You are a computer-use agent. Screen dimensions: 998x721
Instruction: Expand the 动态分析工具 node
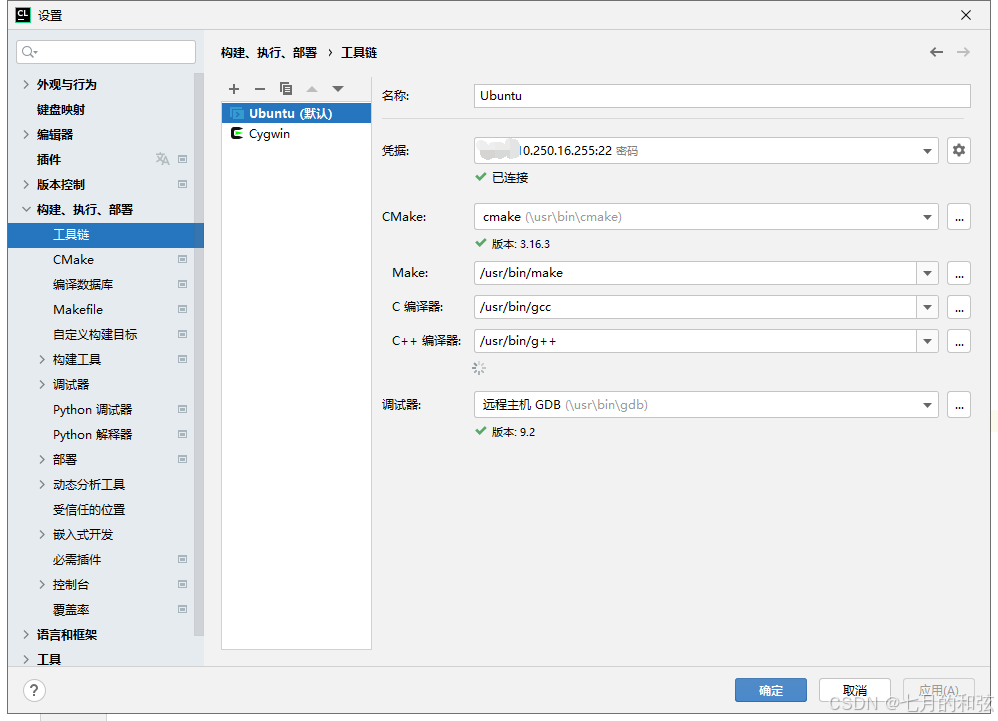click(42, 484)
